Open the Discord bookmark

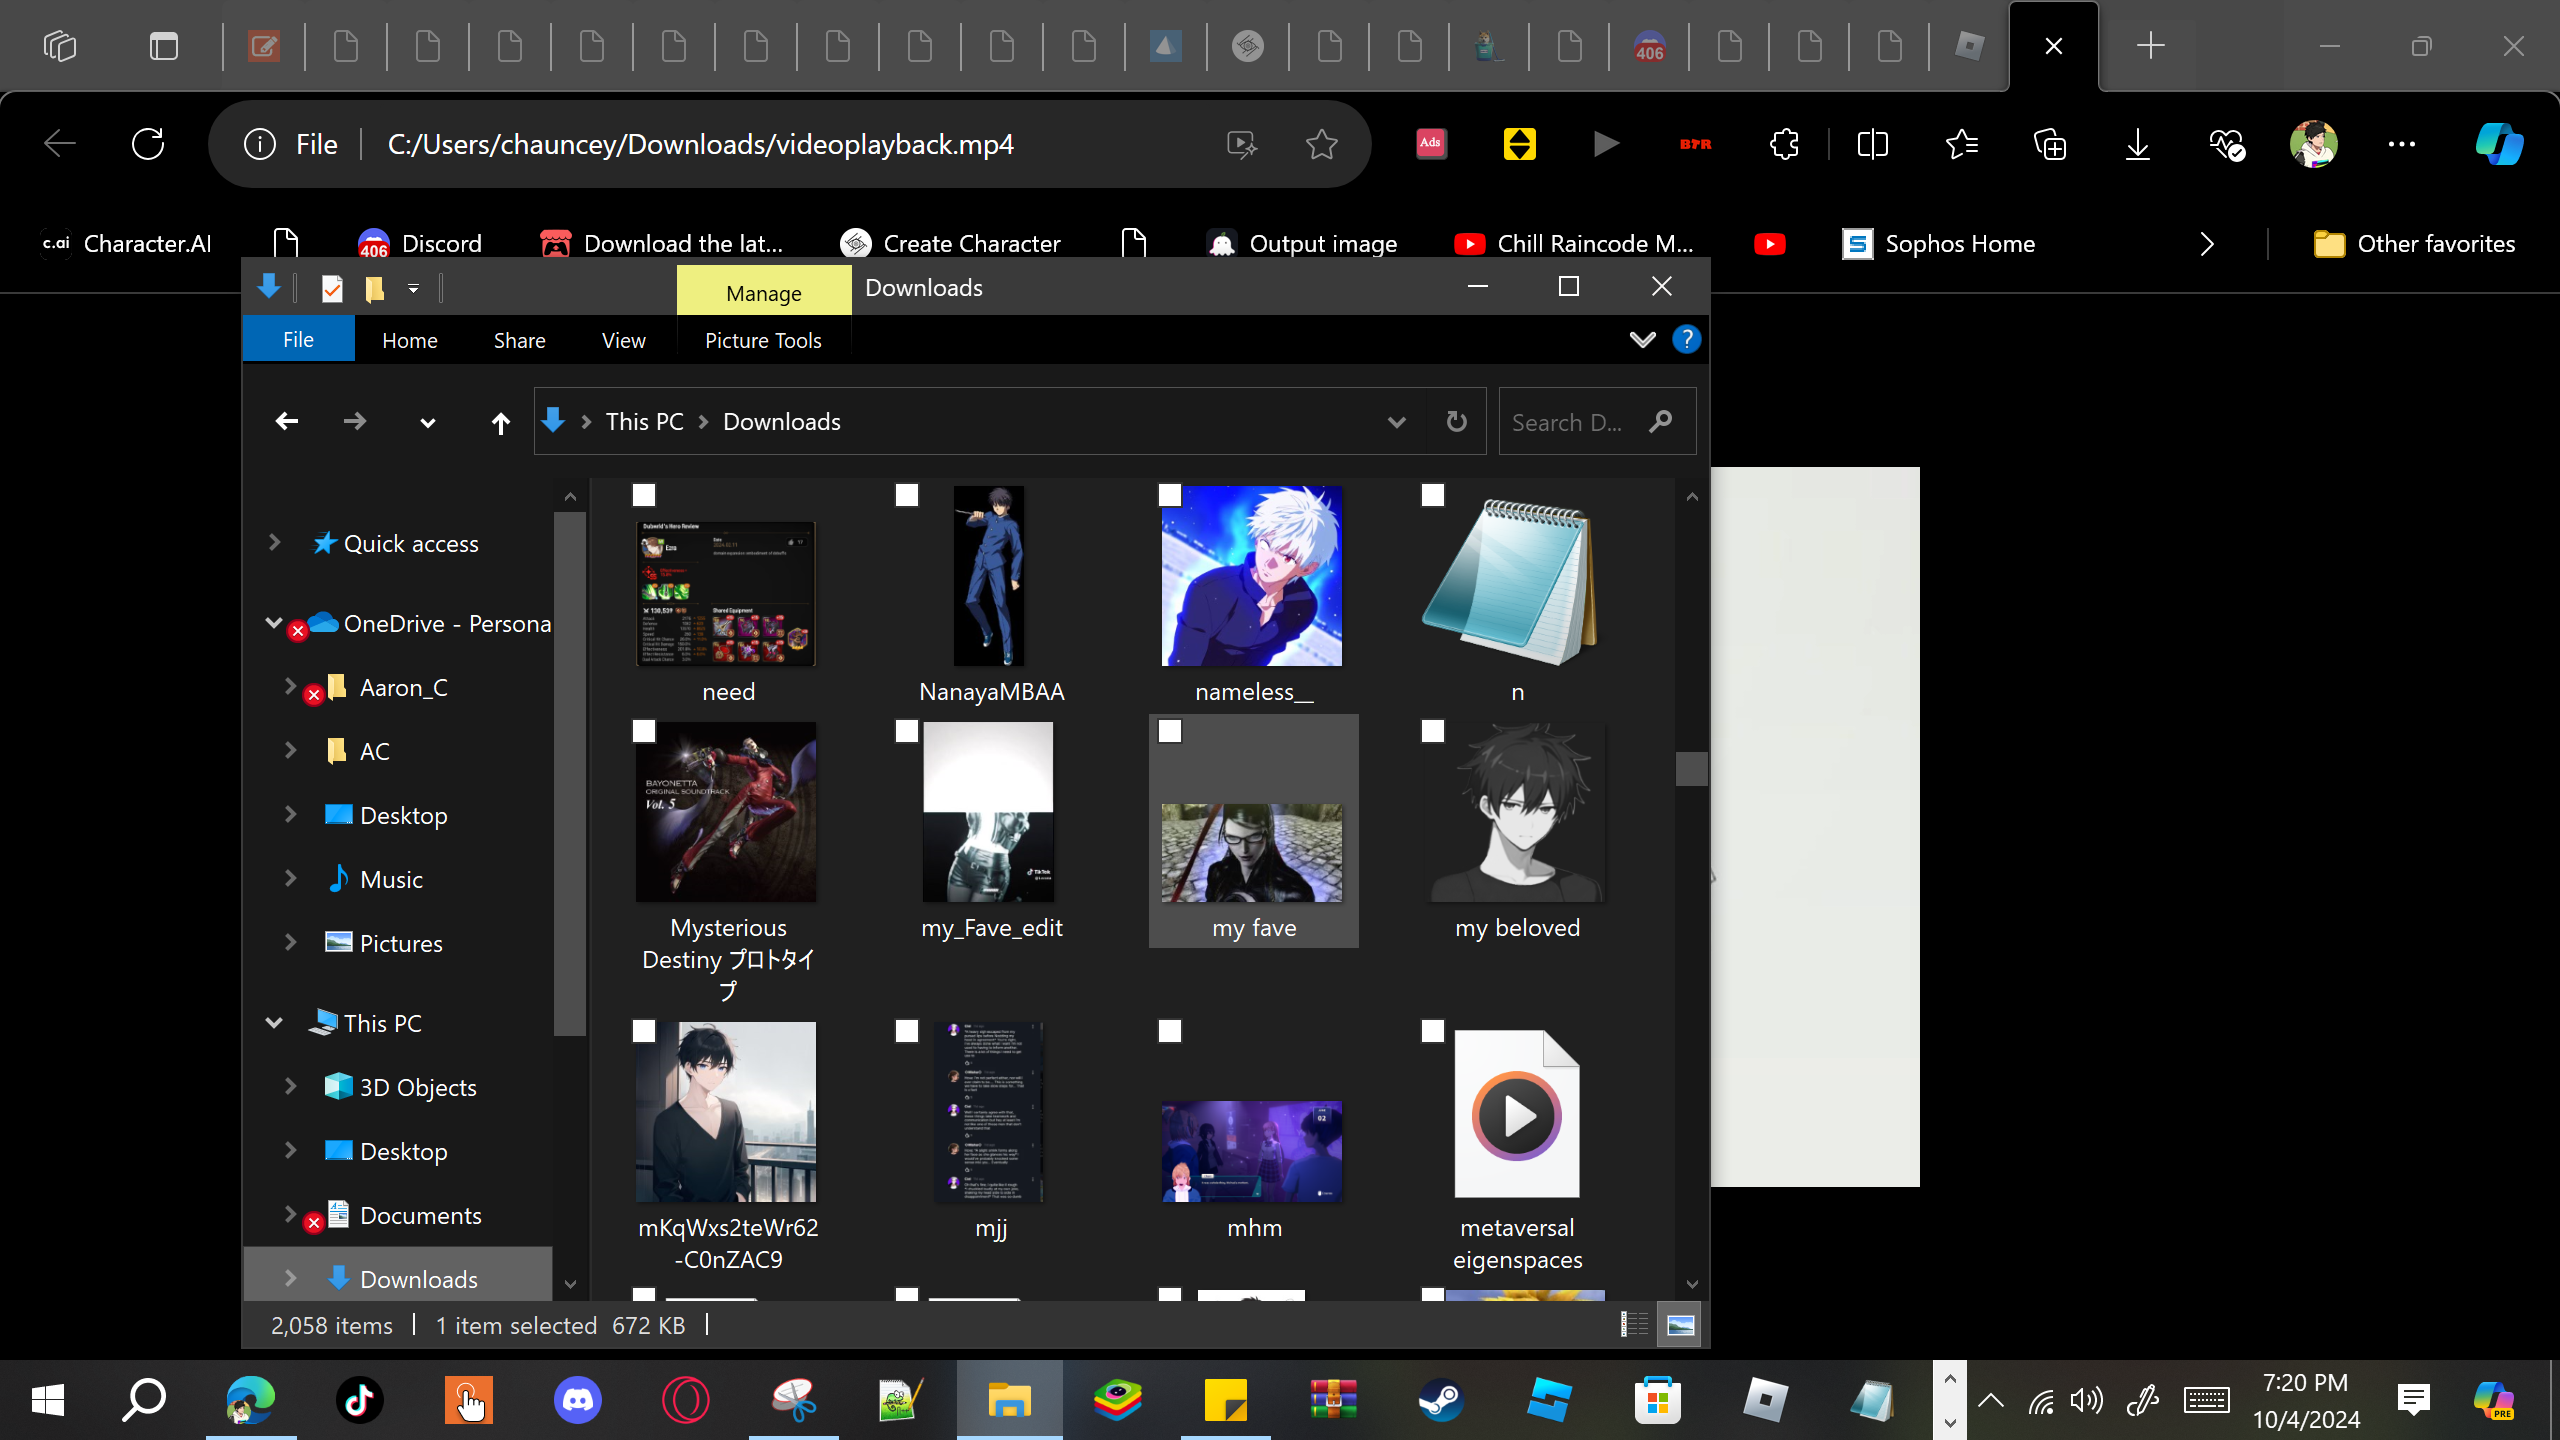tap(420, 244)
